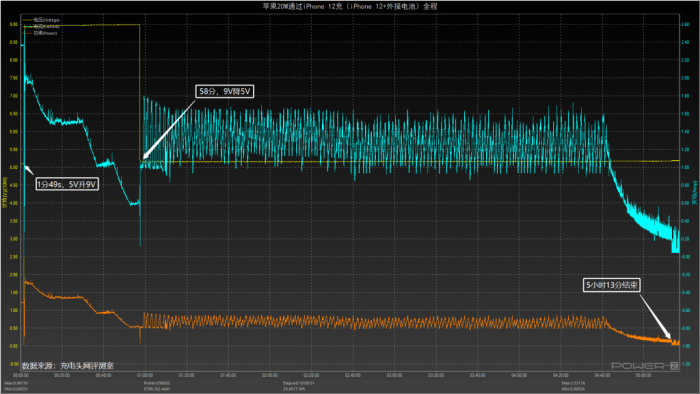
Task: Select the '58分, 9V降5V' annotation box
Action: coord(225,91)
